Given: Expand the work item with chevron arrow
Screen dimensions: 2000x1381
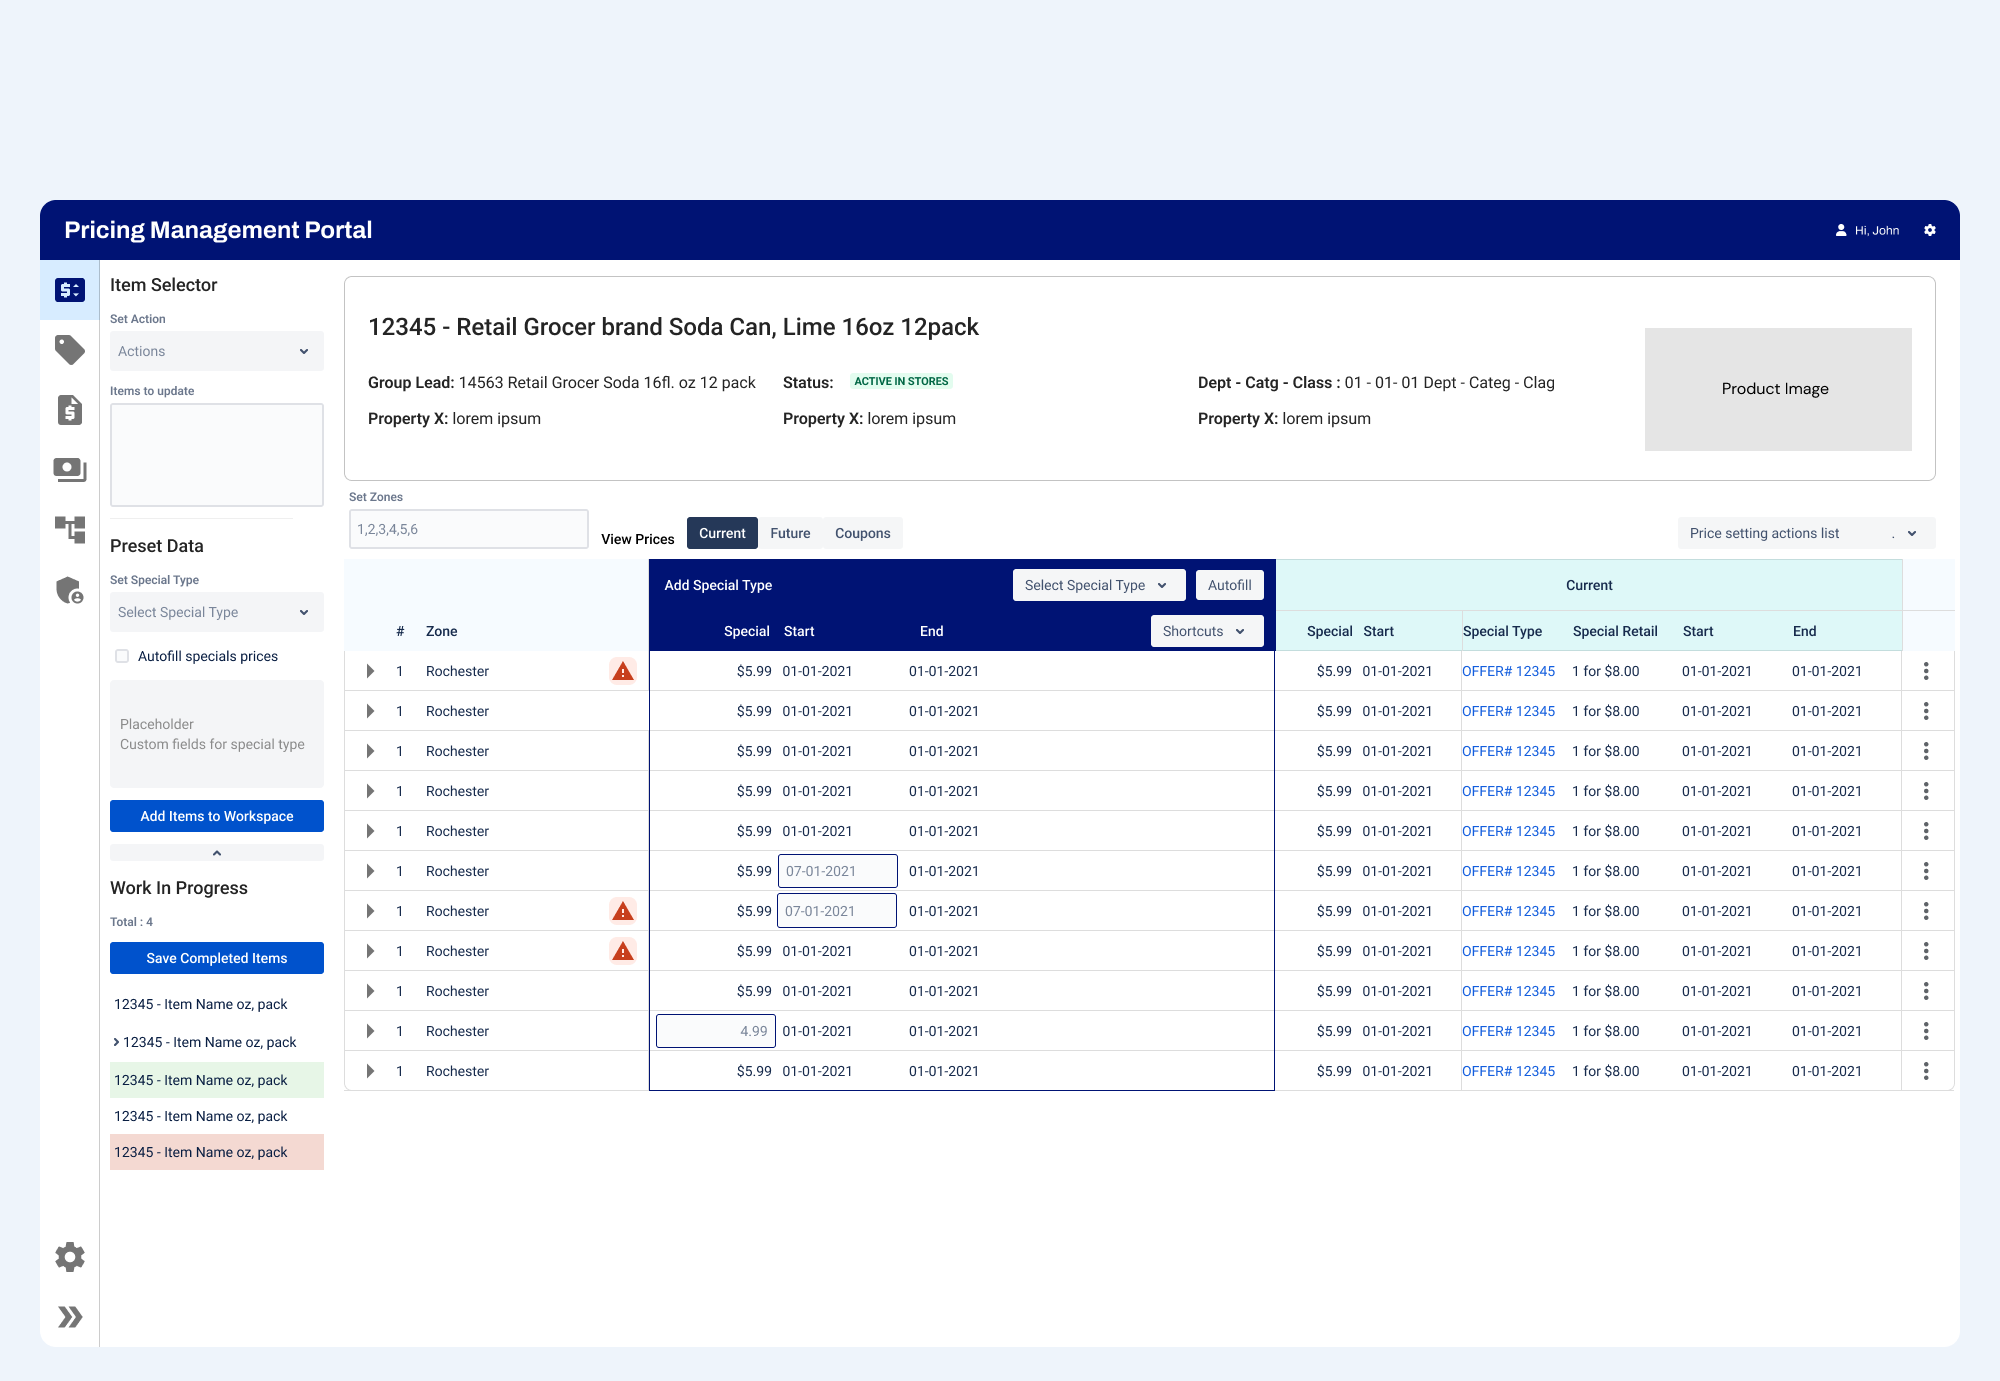Looking at the screenshot, I should coord(116,1042).
